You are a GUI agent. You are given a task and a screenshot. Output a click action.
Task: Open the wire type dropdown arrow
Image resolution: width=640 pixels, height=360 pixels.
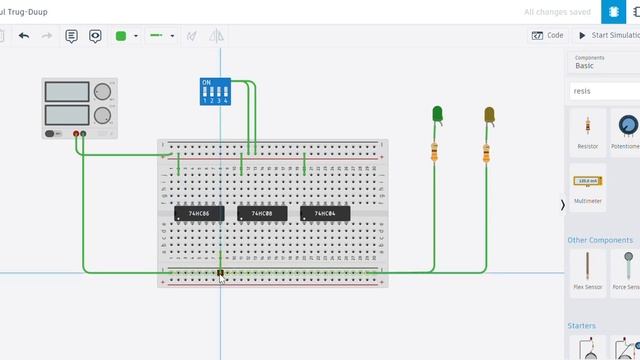172,36
